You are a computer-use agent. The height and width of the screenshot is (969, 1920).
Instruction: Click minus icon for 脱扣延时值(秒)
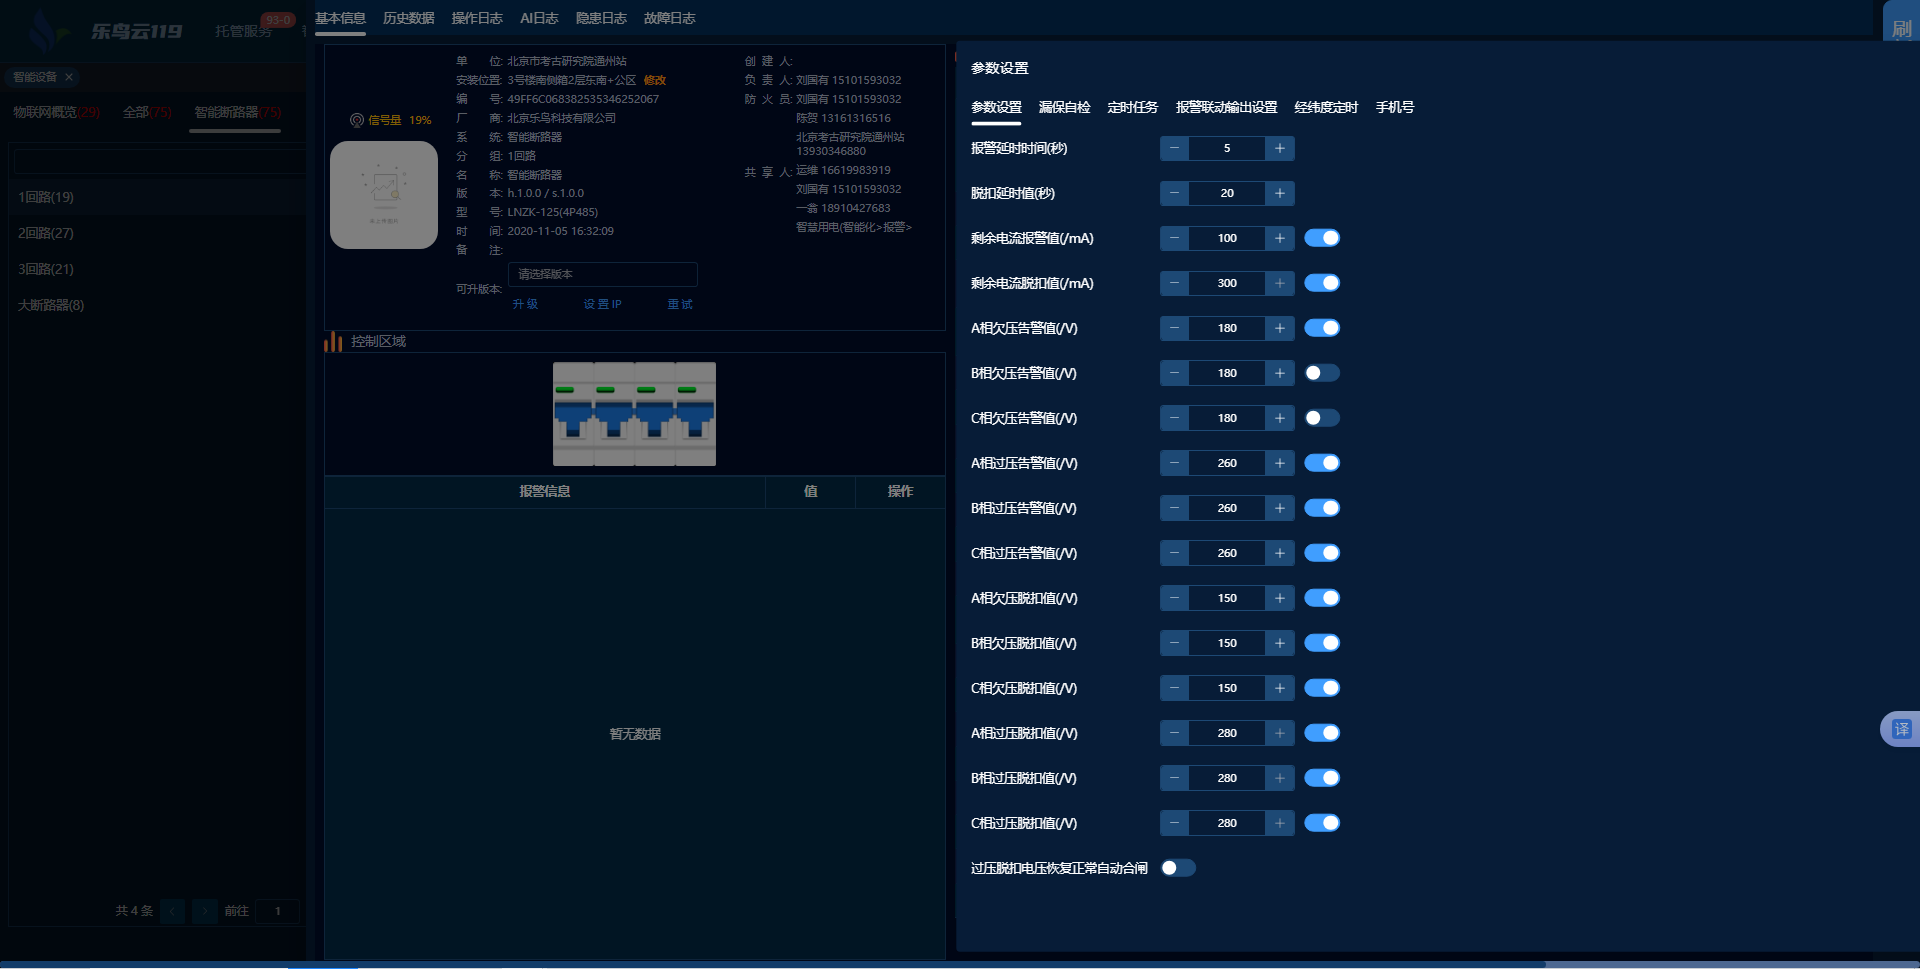[x=1174, y=194]
